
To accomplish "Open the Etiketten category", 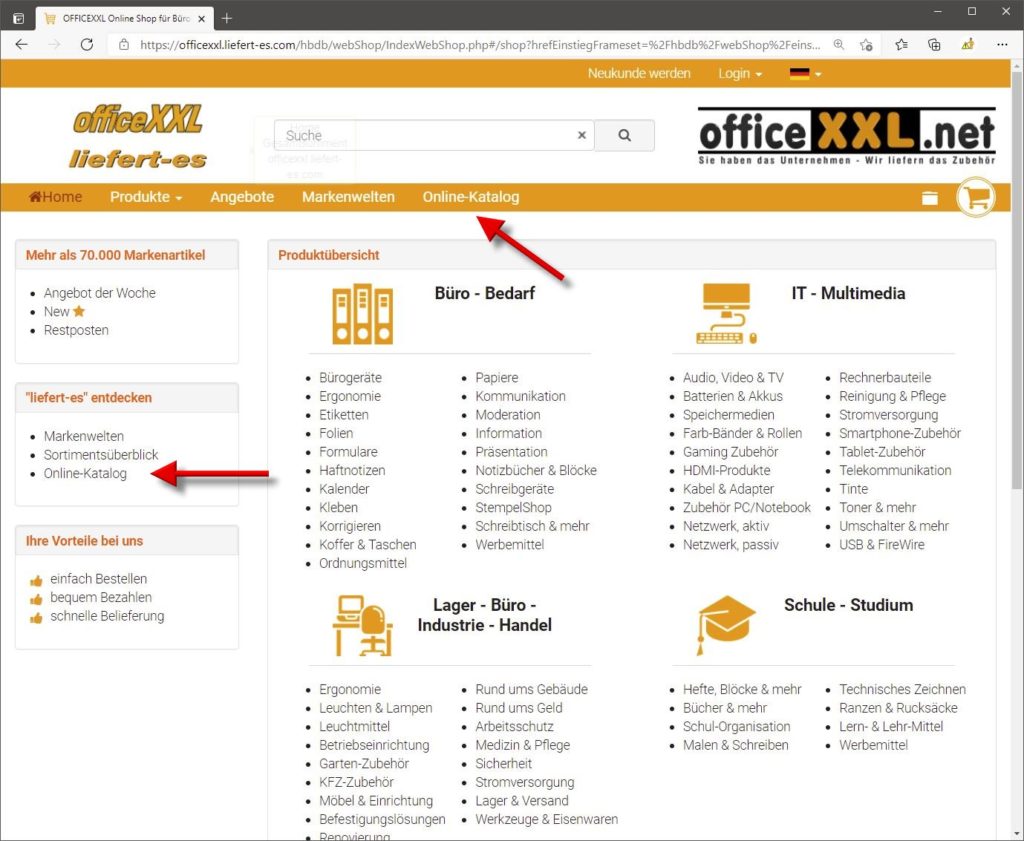I will click(344, 415).
